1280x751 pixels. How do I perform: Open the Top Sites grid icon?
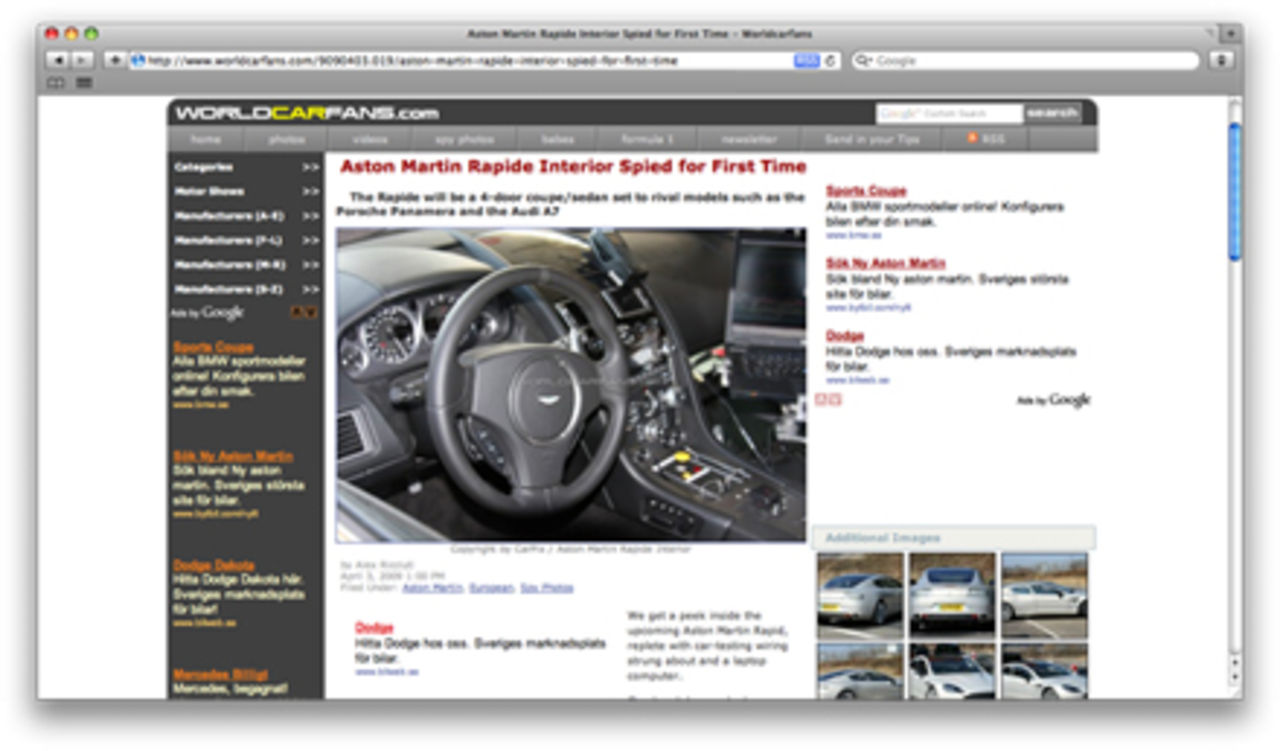[x=84, y=83]
